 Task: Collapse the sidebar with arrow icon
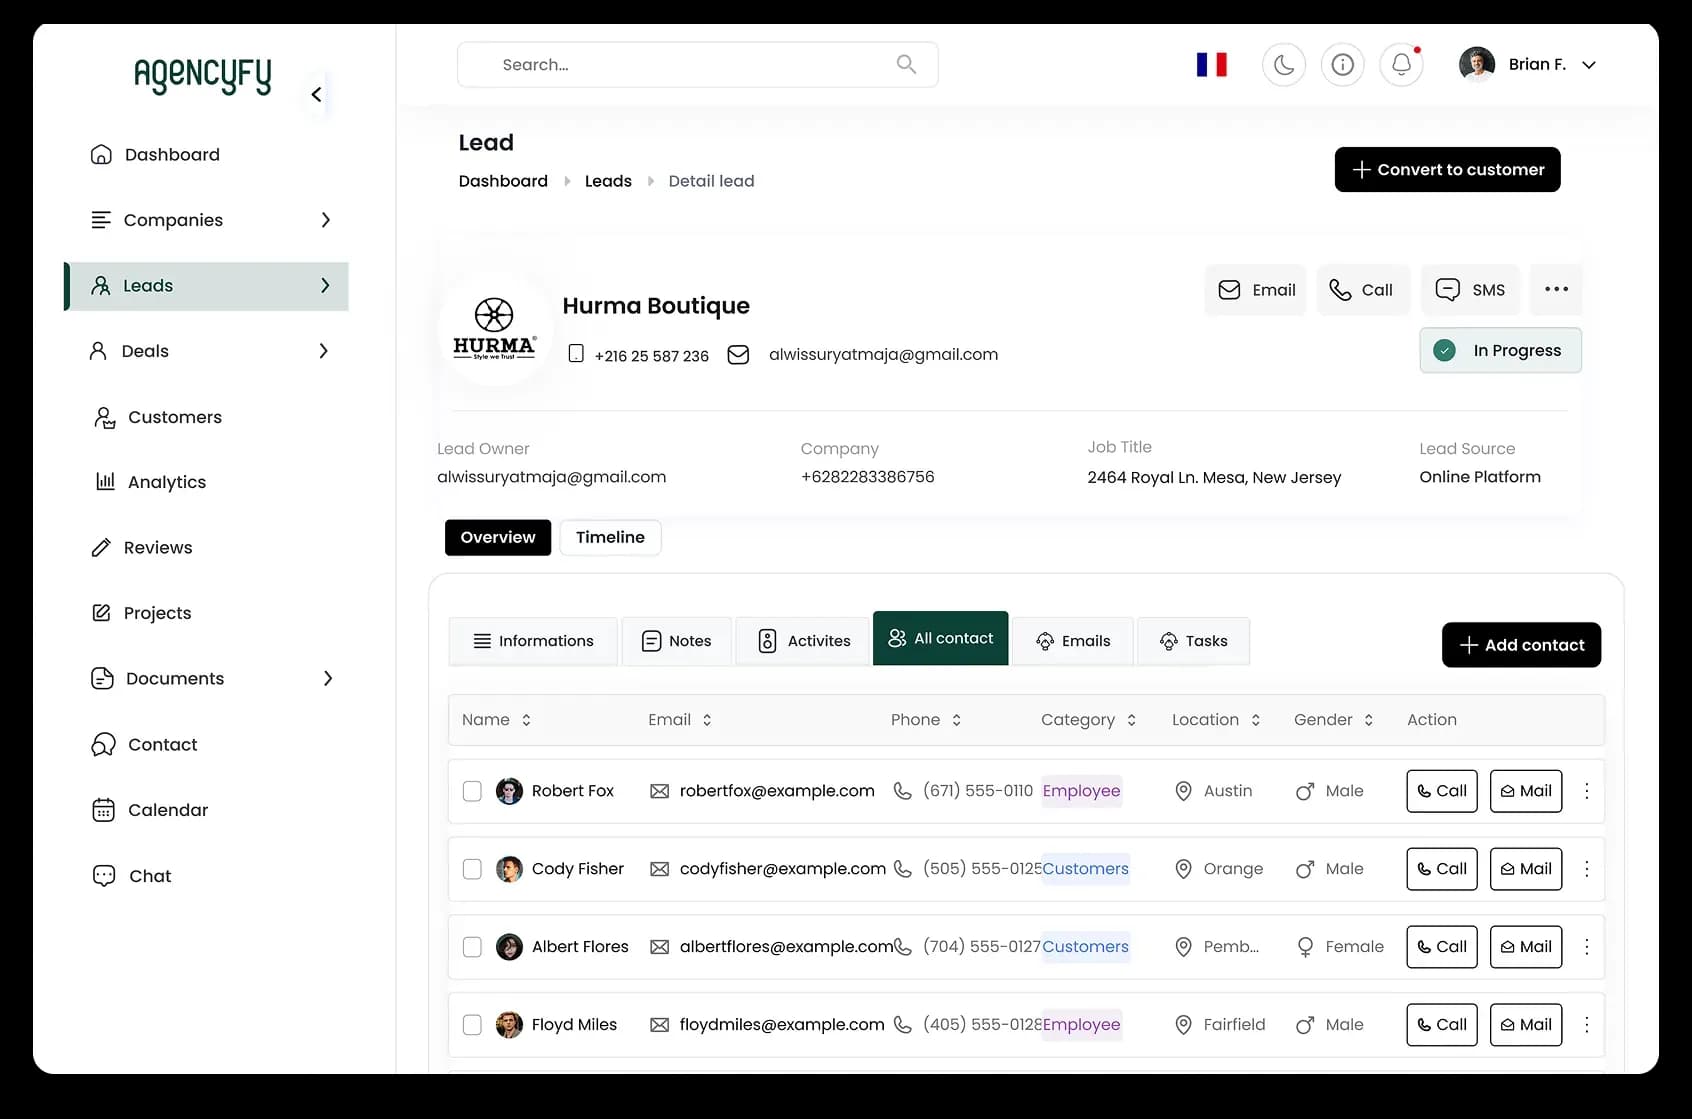(316, 94)
